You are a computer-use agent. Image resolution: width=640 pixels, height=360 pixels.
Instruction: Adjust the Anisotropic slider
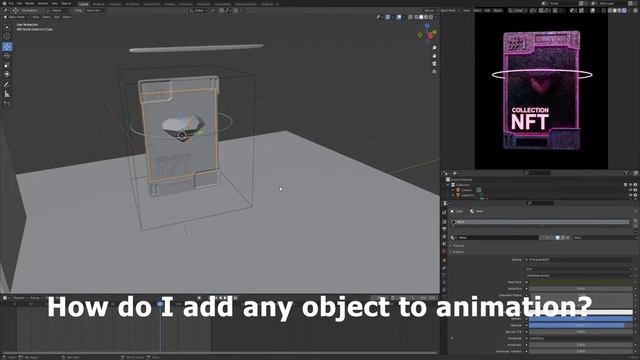click(x=581, y=345)
